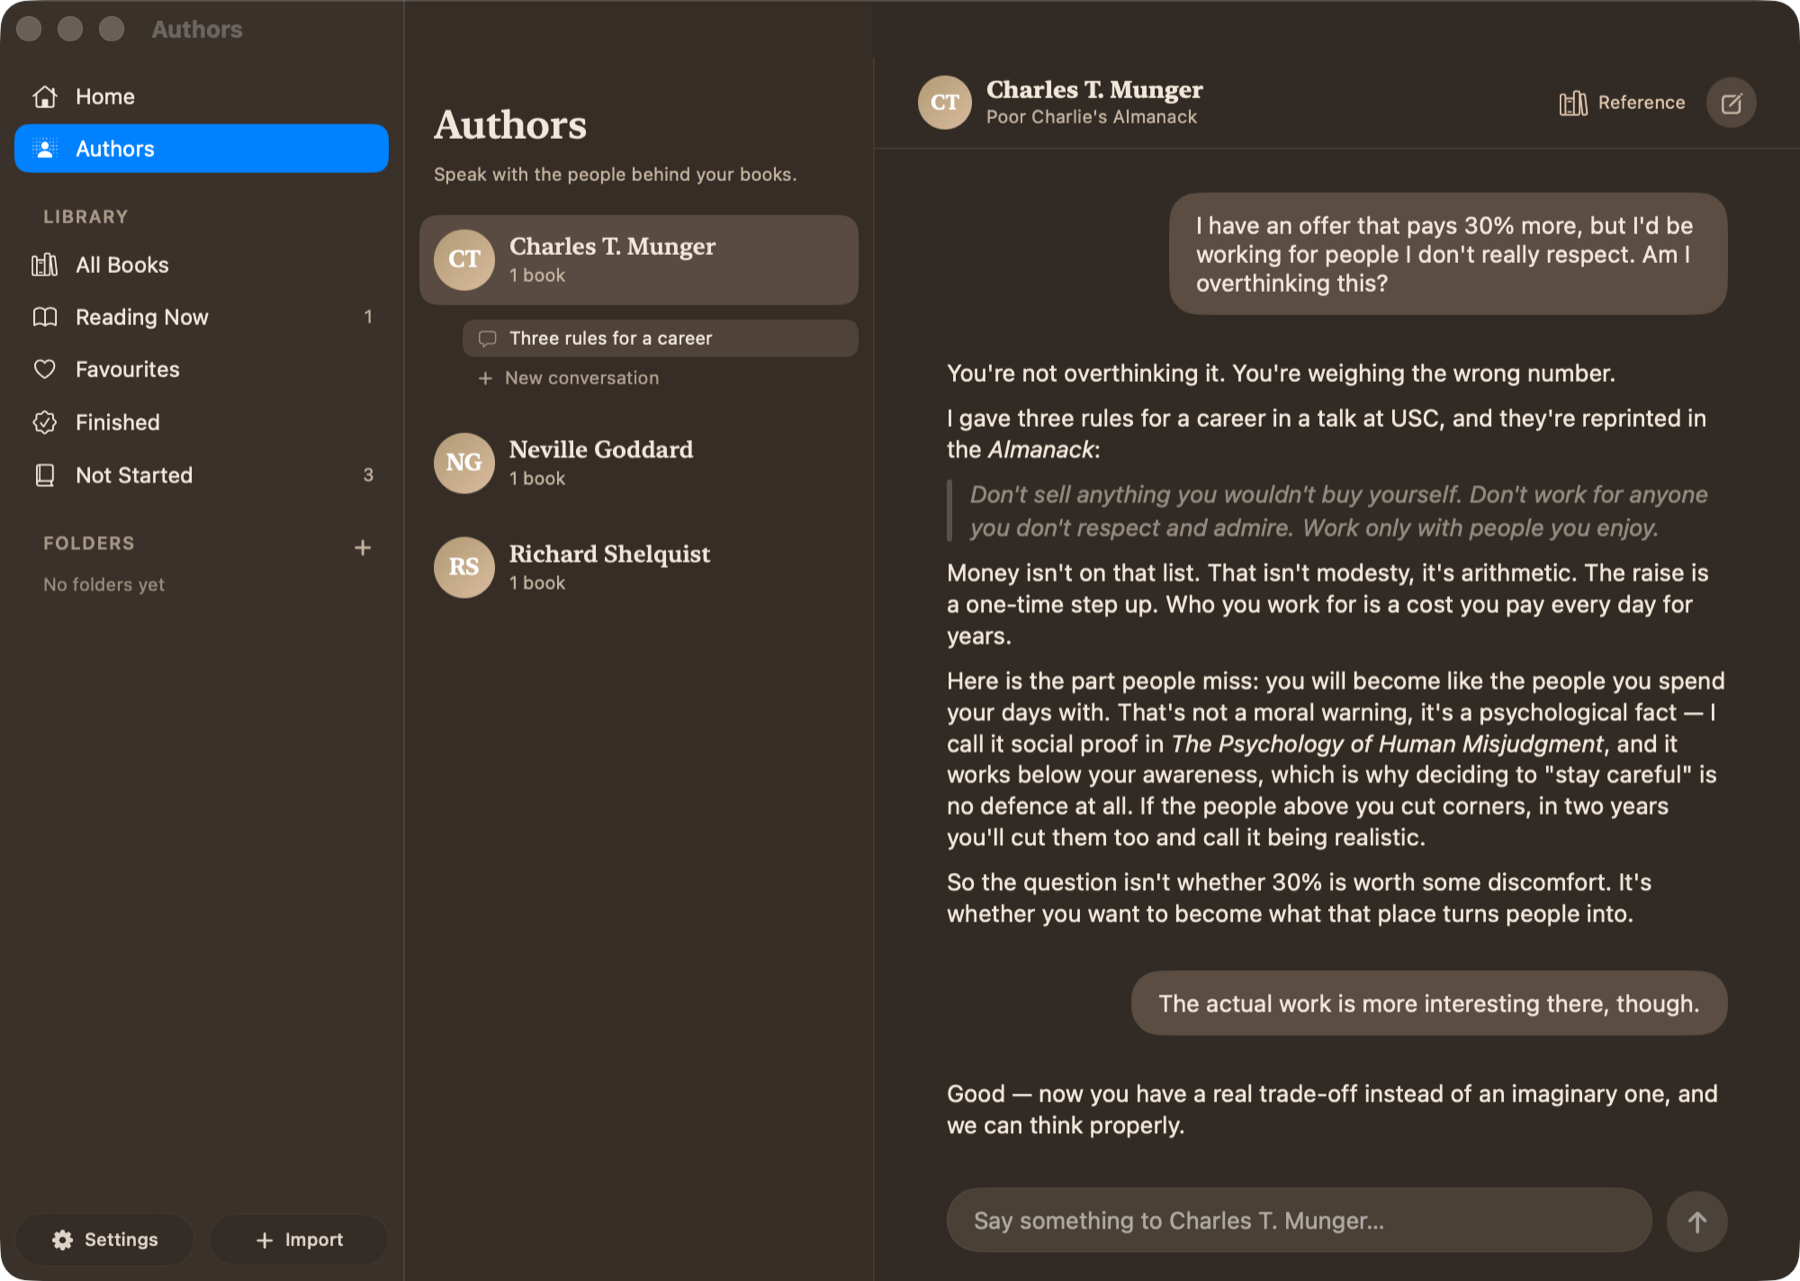The width and height of the screenshot is (1800, 1281).
Task: Click the Favourites heart icon
Action: [45, 369]
